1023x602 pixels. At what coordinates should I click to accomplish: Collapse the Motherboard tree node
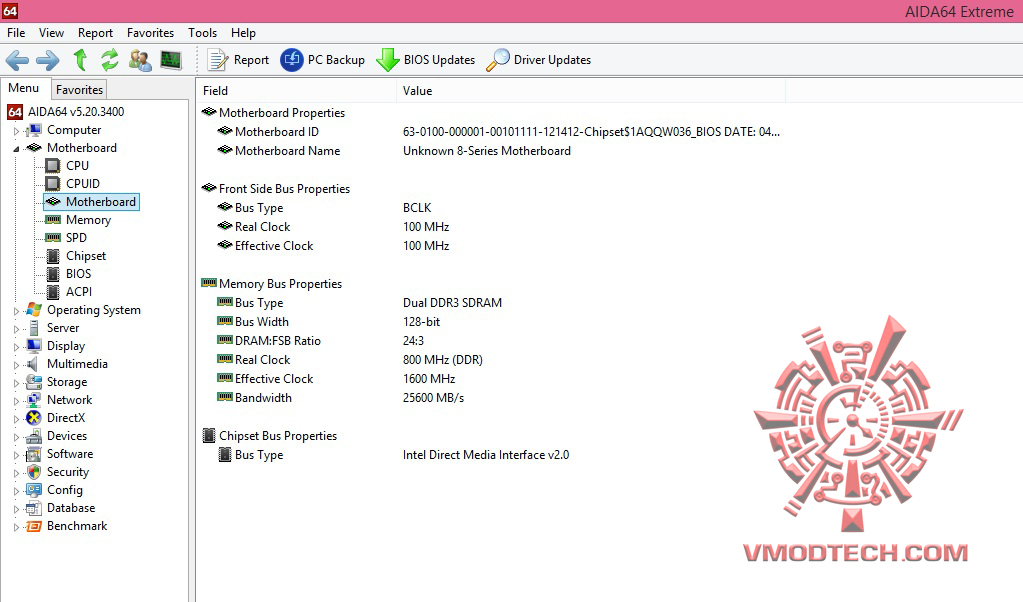(16, 149)
